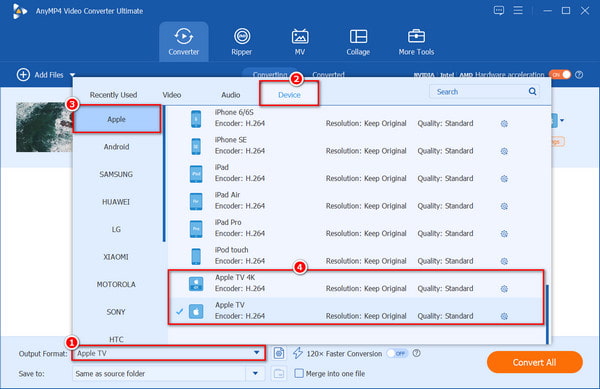The height and width of the screenshot is (389, 600).
Task: Open settings gear for Apple TV
Action: [x=504, y=316]
